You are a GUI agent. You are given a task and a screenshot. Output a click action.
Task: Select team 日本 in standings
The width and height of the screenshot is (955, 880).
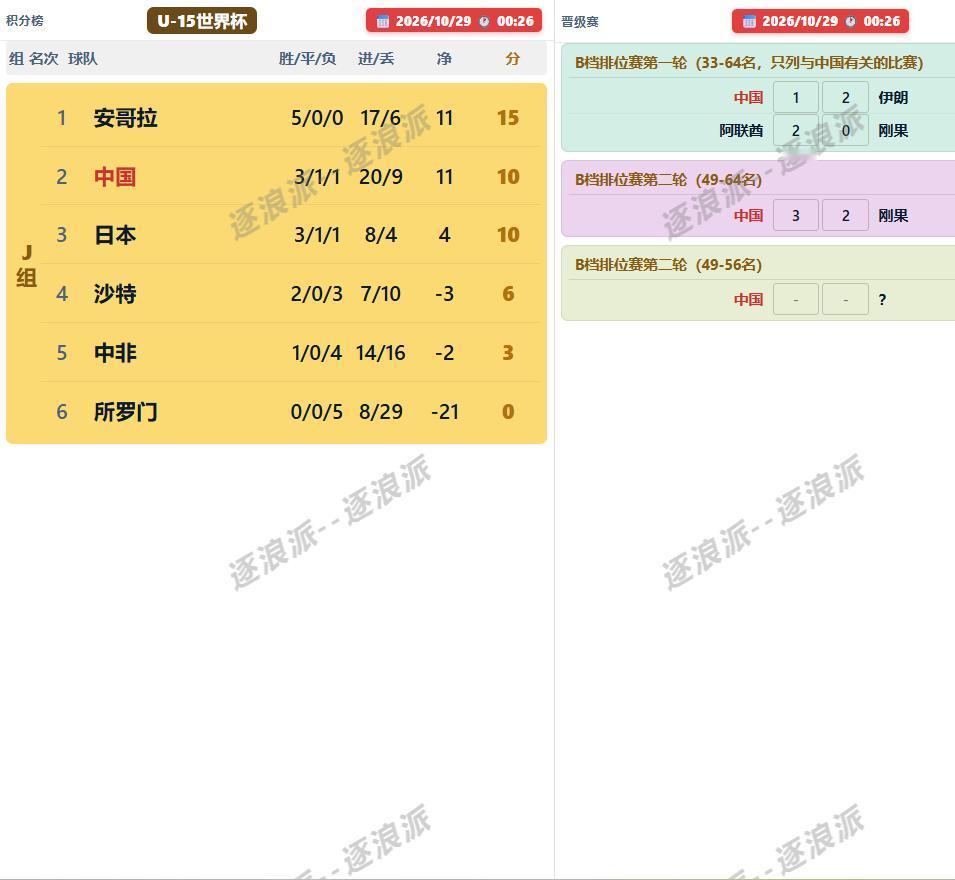point(115,235)
